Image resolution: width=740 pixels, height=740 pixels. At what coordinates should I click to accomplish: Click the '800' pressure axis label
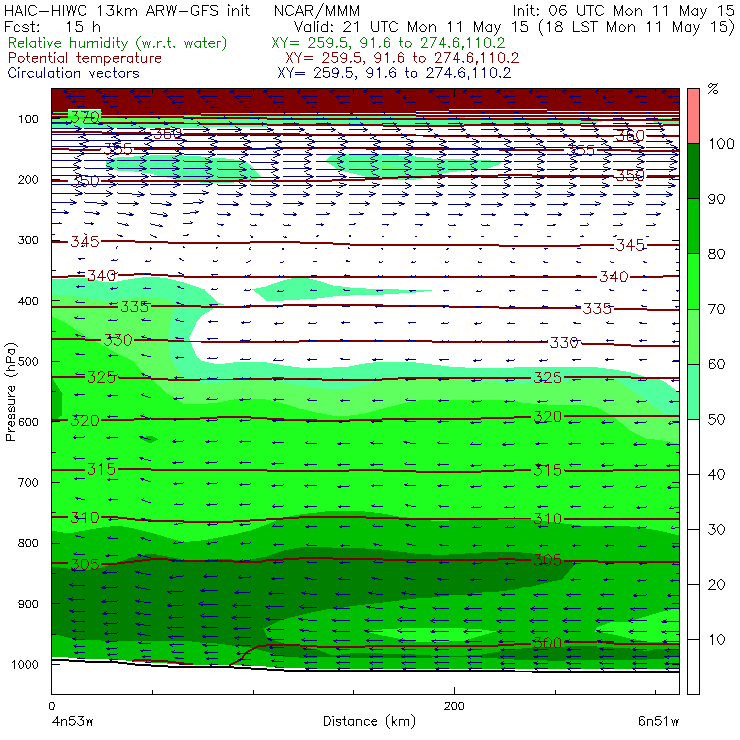click(28, 543)
